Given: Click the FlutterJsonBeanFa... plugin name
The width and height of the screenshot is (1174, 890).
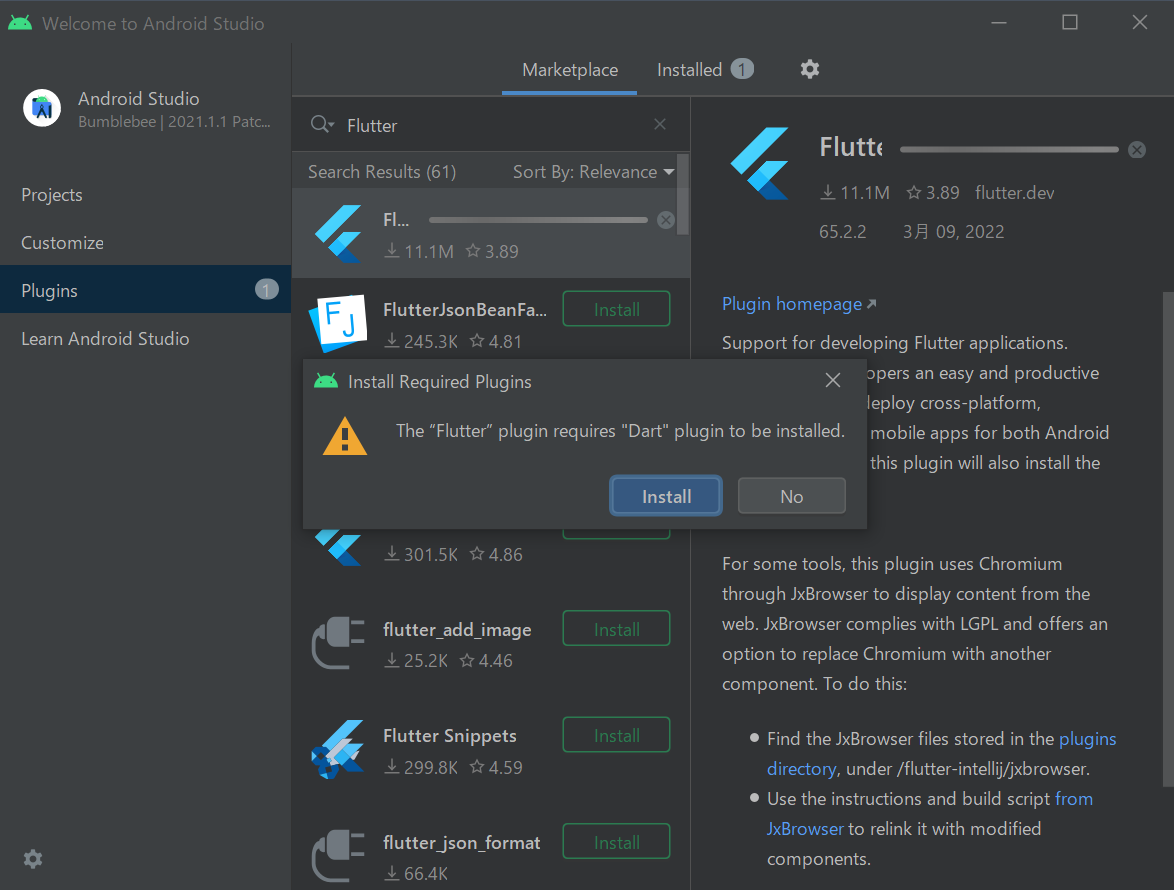Looking at the screenshot, I should pyautogui.click(x=464, y=309).
